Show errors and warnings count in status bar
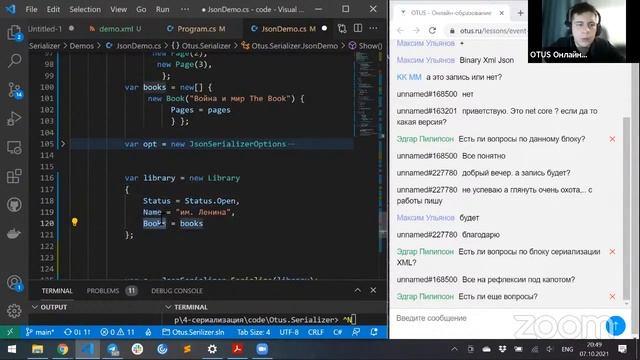This screenshot has width=640, height=360. (x=118, y=332)
